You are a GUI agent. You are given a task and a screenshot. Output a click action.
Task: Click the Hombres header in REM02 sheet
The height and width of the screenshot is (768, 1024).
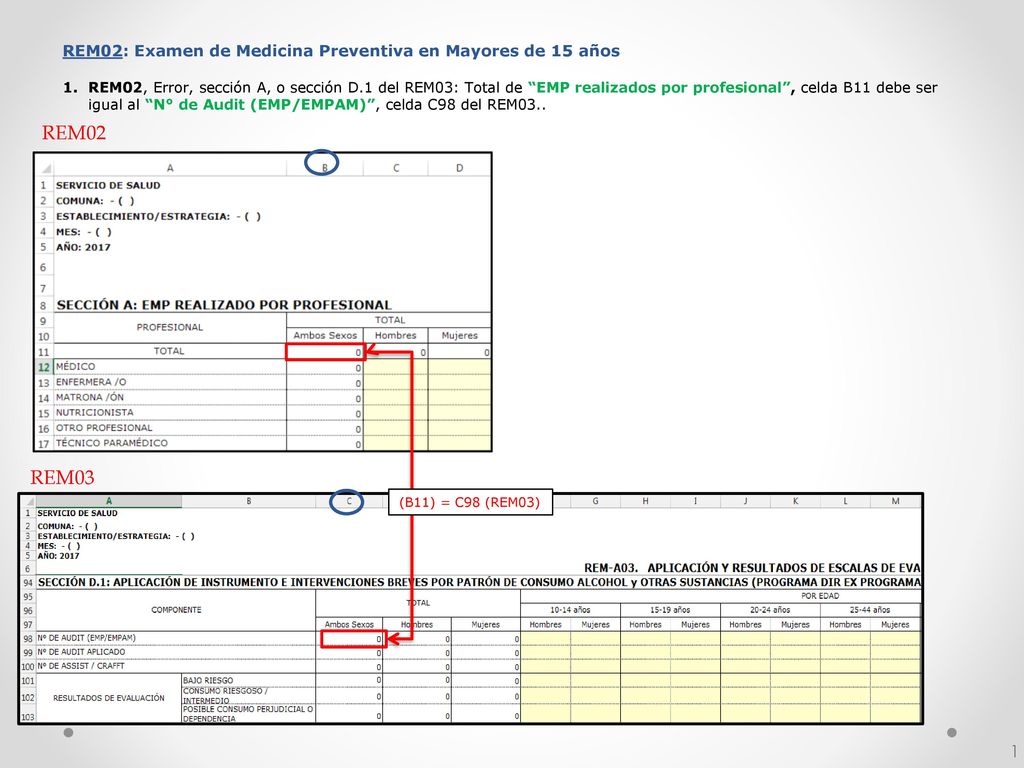396,335
